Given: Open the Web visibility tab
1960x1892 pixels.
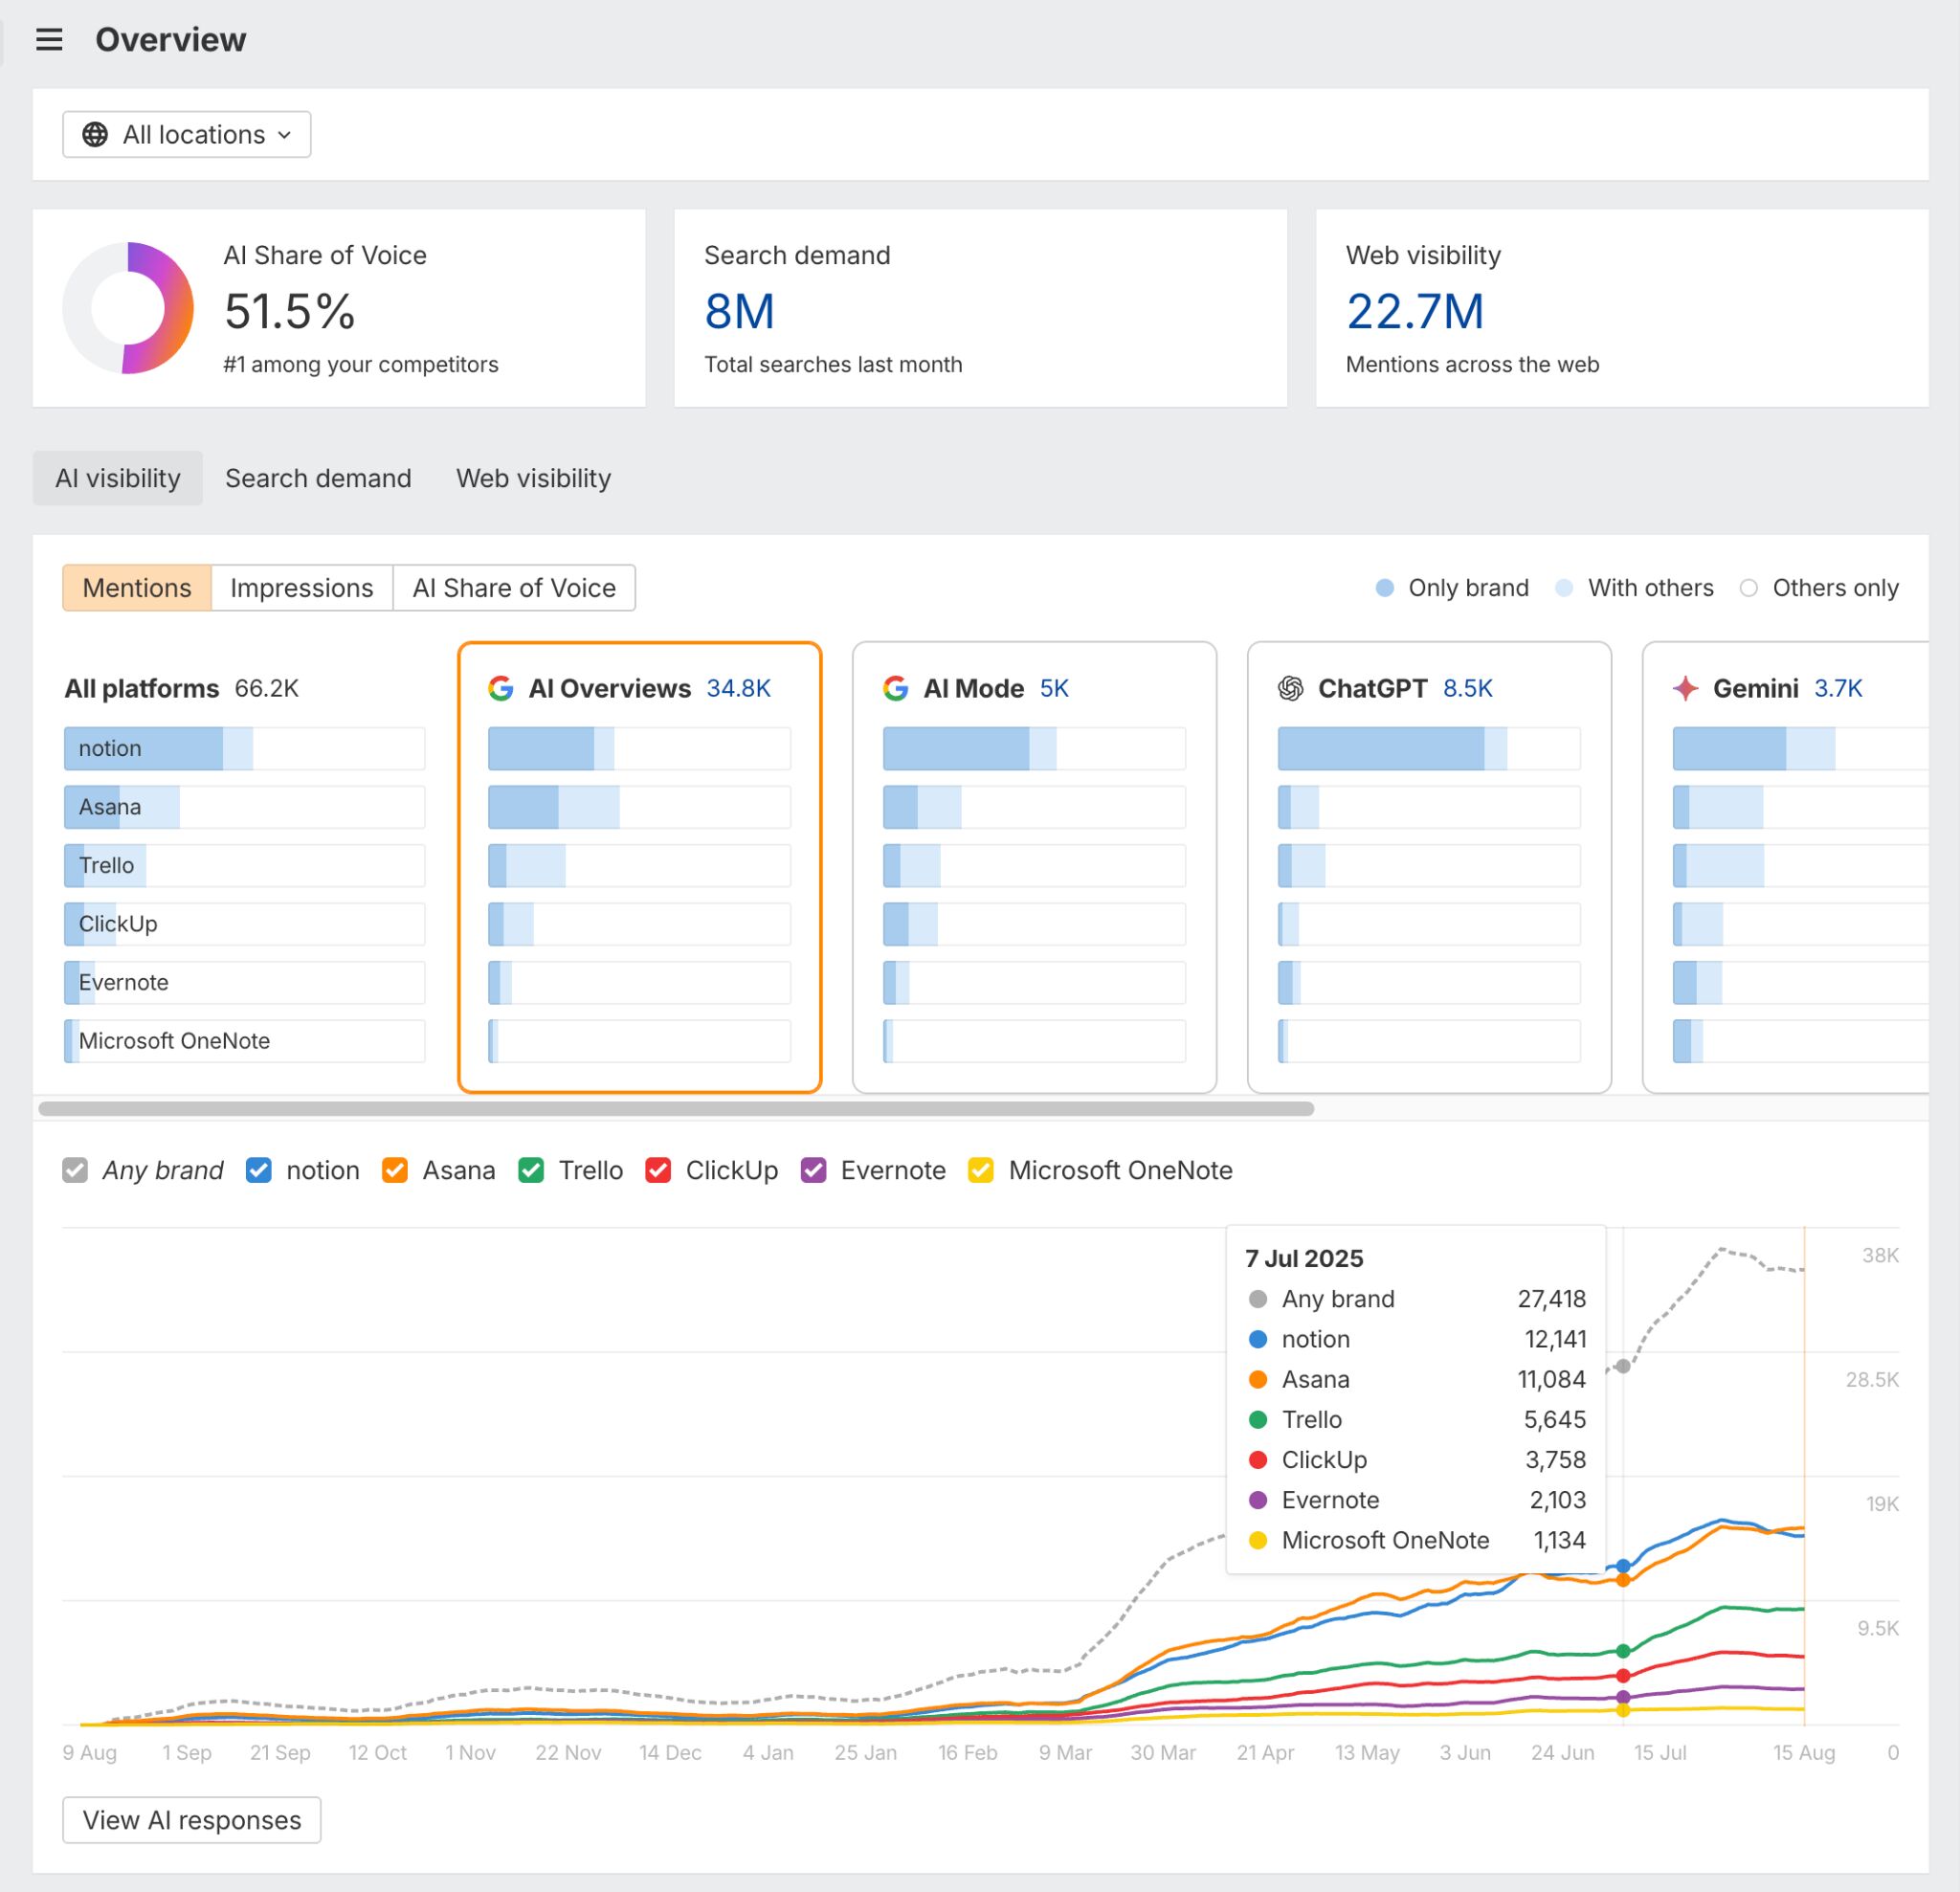Looking at the screenshot, I should tap(533, 478).
